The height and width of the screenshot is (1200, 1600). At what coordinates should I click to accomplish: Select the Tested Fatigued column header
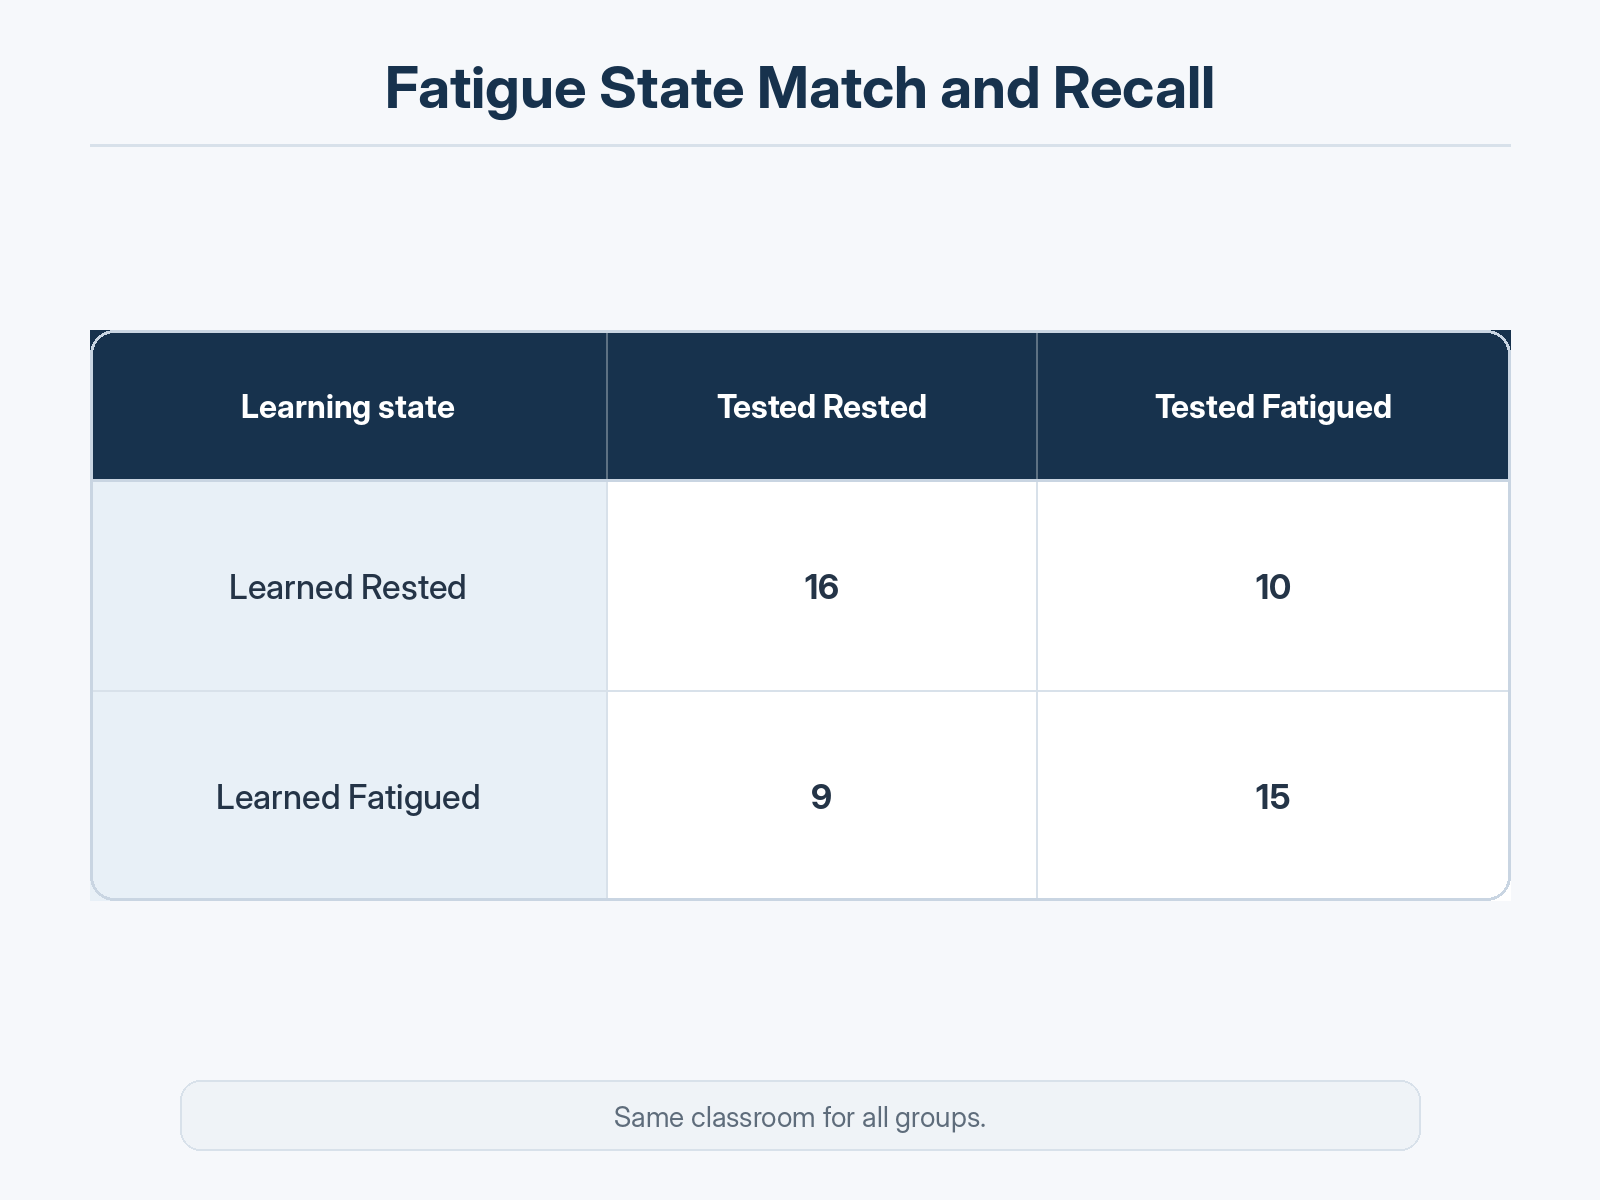click(1273, 406)
